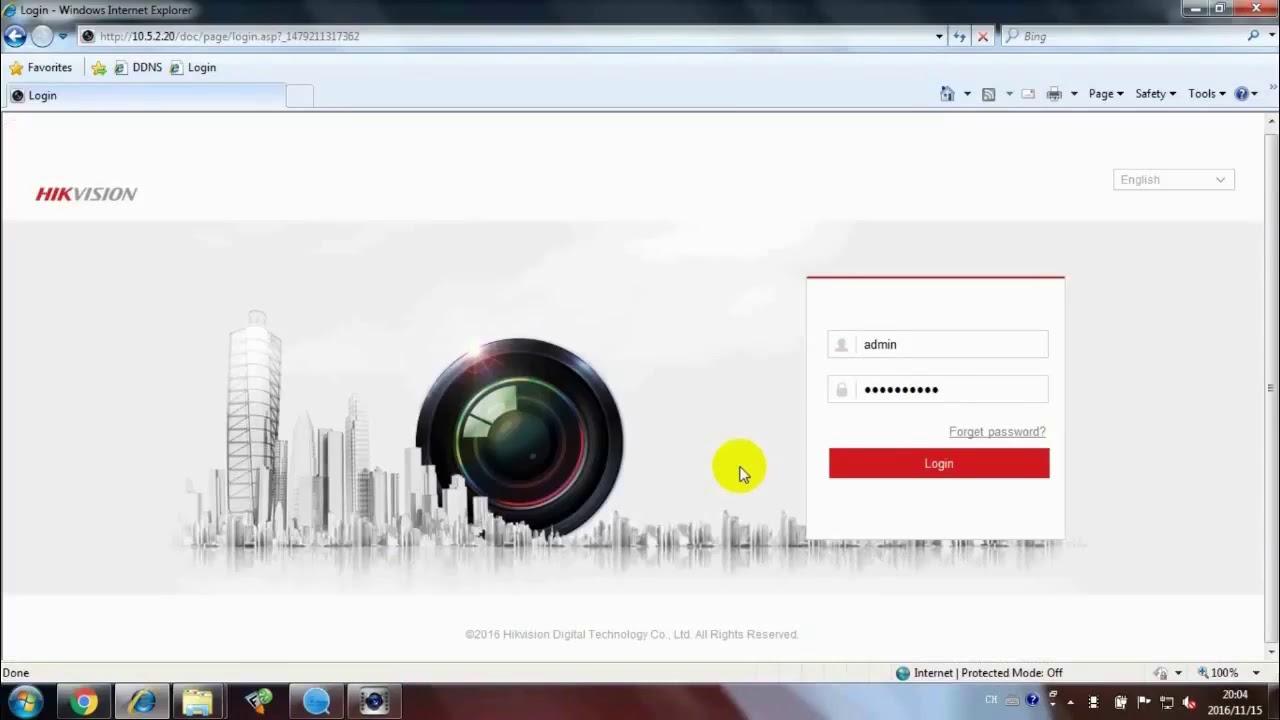Screen dimensions: 1280x720
Task: Click the network connection tray icon
Action: pos(1166,702)
